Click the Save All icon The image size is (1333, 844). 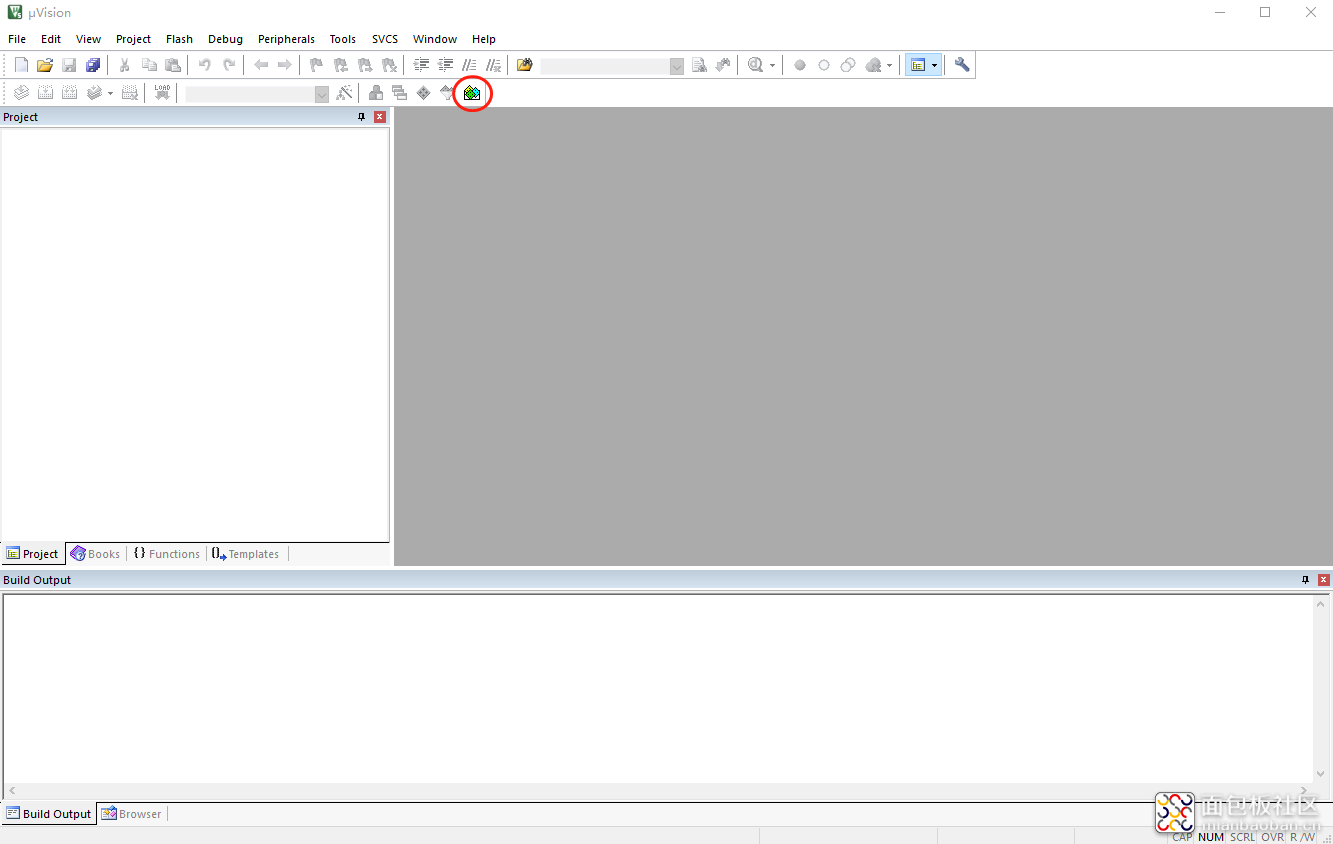pyautogui.click(x=93, y=65)
